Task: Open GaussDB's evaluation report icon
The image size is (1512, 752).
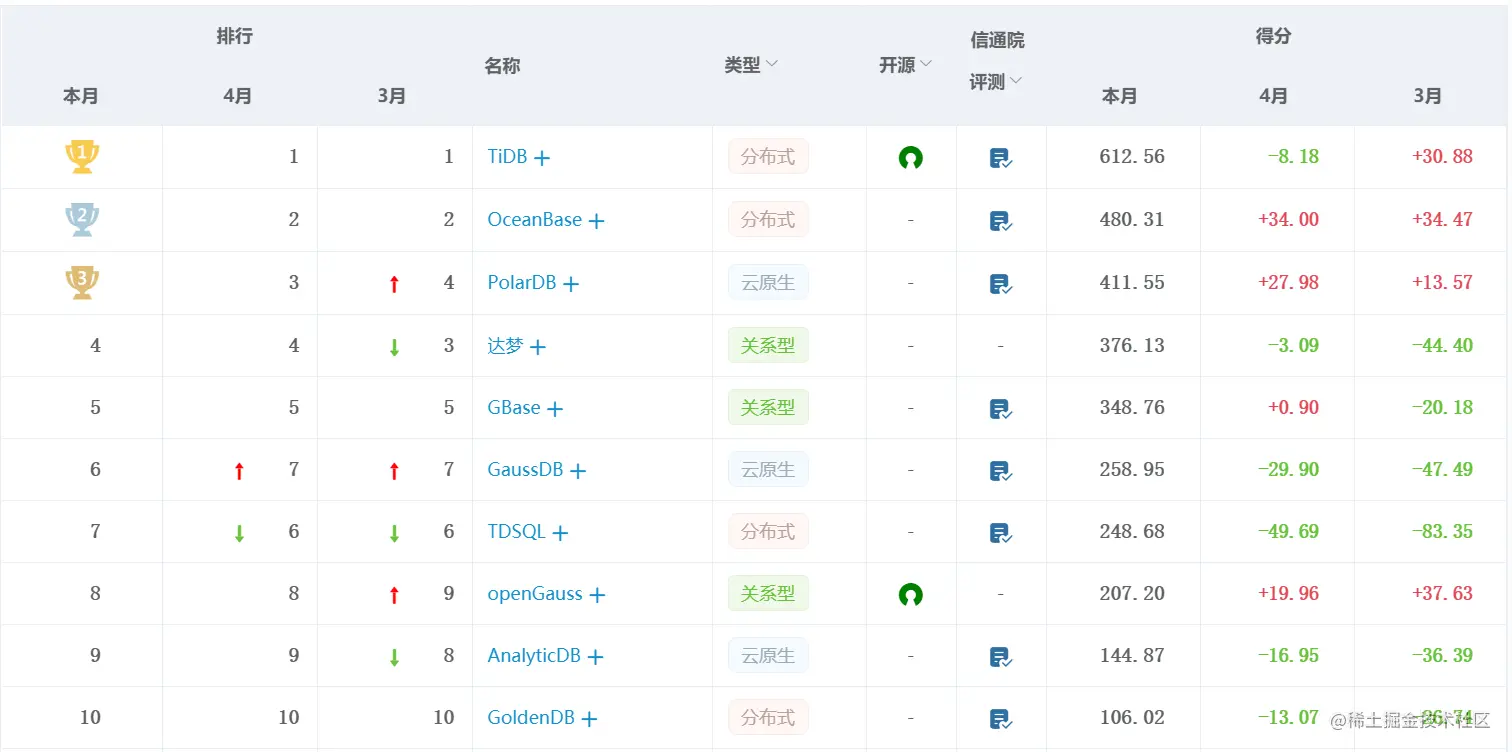Action: click(x=1001, y=470)
